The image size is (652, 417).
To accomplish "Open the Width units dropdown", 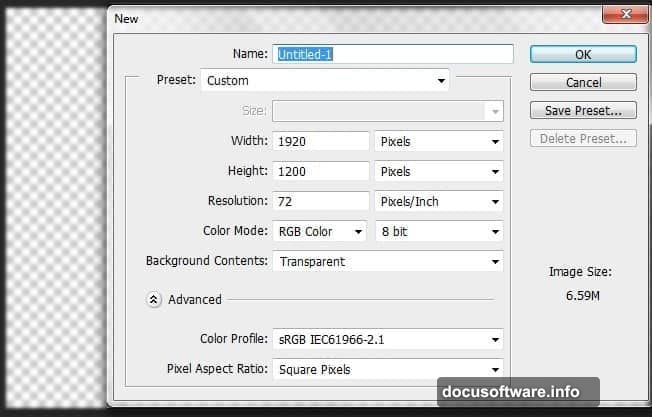I will tap(438, 141).
